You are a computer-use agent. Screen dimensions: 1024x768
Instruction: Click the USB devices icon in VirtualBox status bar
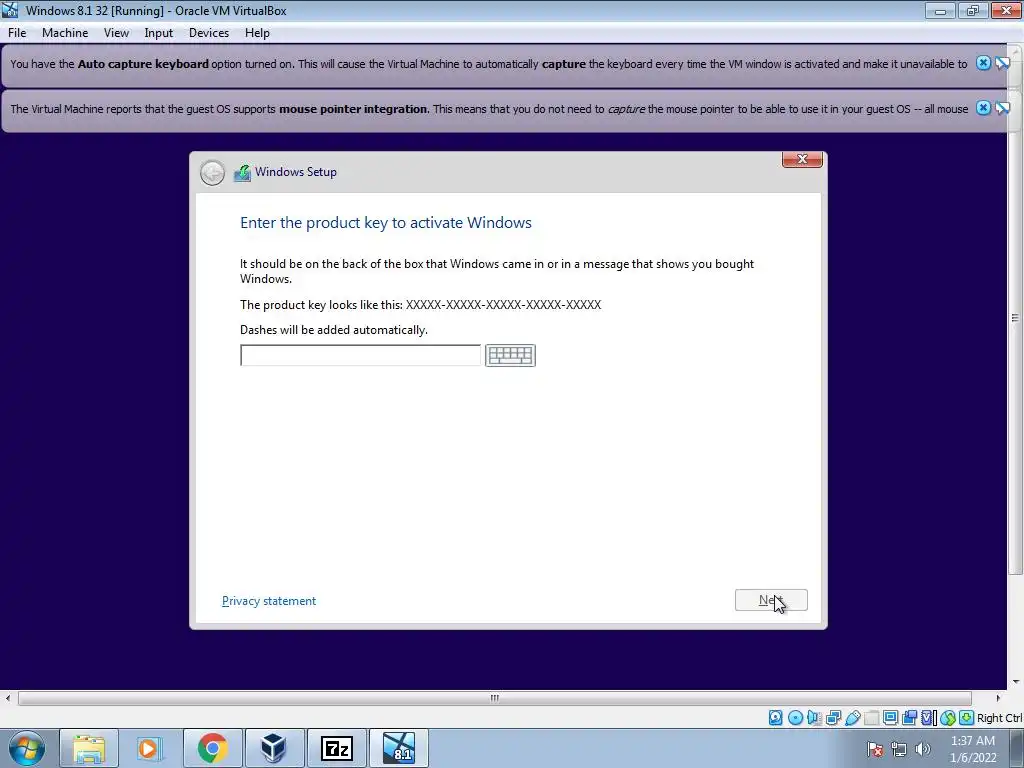(852, 718)
